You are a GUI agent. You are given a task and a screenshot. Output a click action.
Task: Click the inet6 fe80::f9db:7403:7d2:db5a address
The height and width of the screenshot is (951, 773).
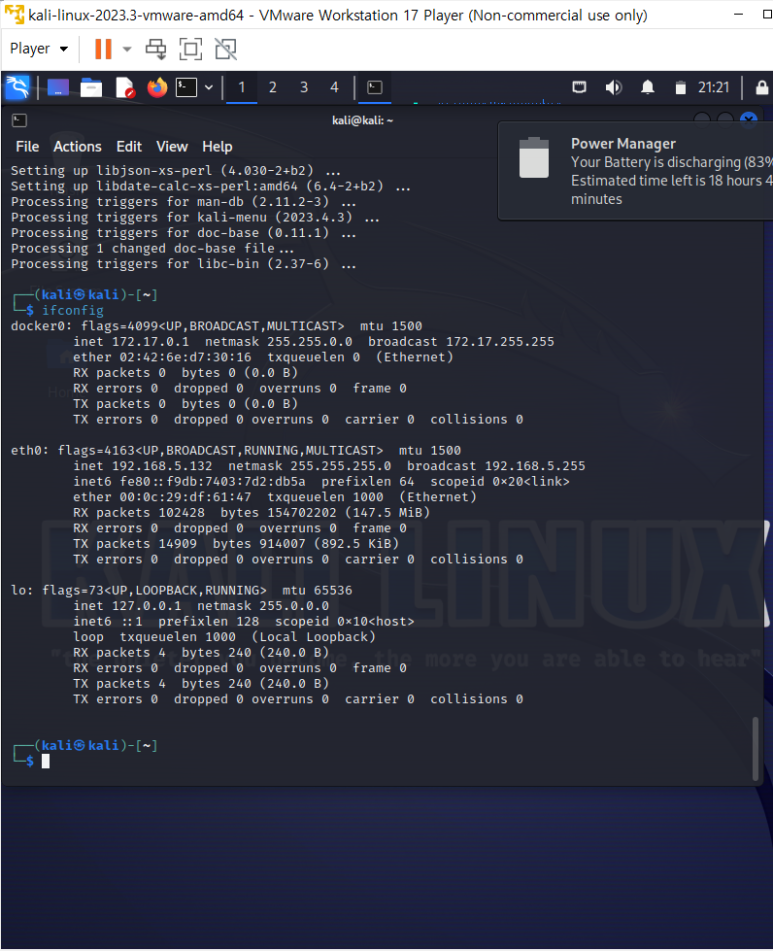click(212, 482)
